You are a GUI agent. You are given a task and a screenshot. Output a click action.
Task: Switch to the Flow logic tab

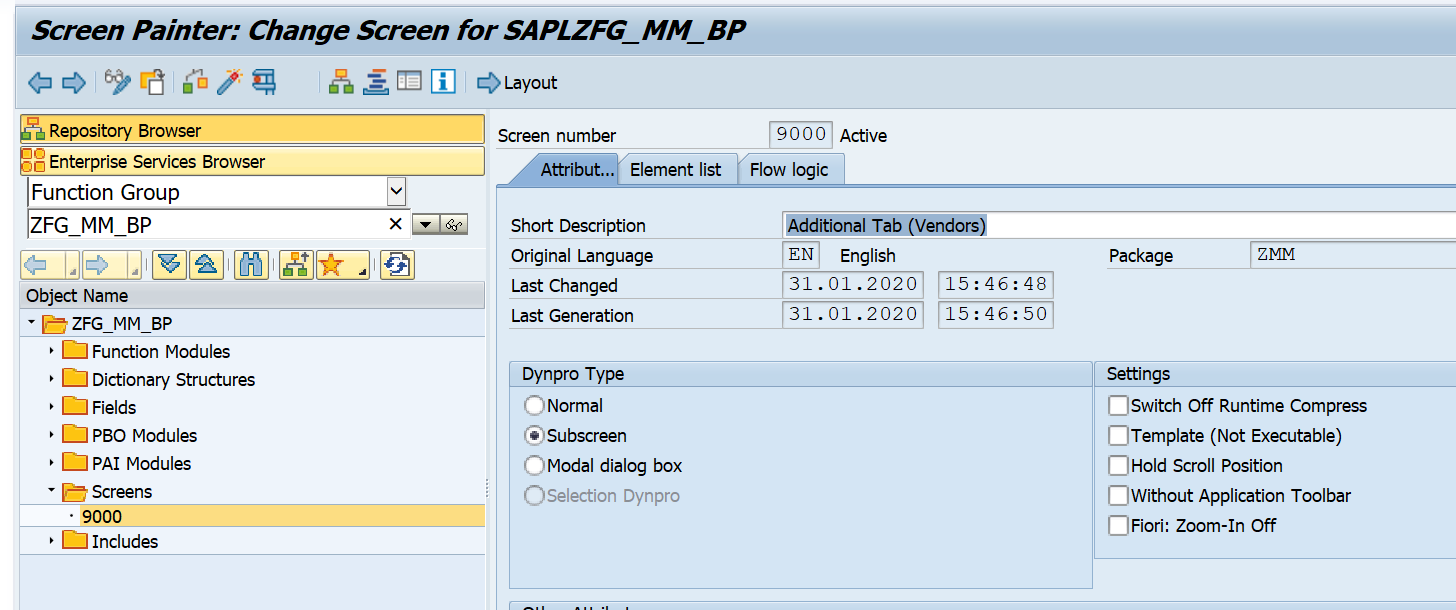tap(791, 169)
